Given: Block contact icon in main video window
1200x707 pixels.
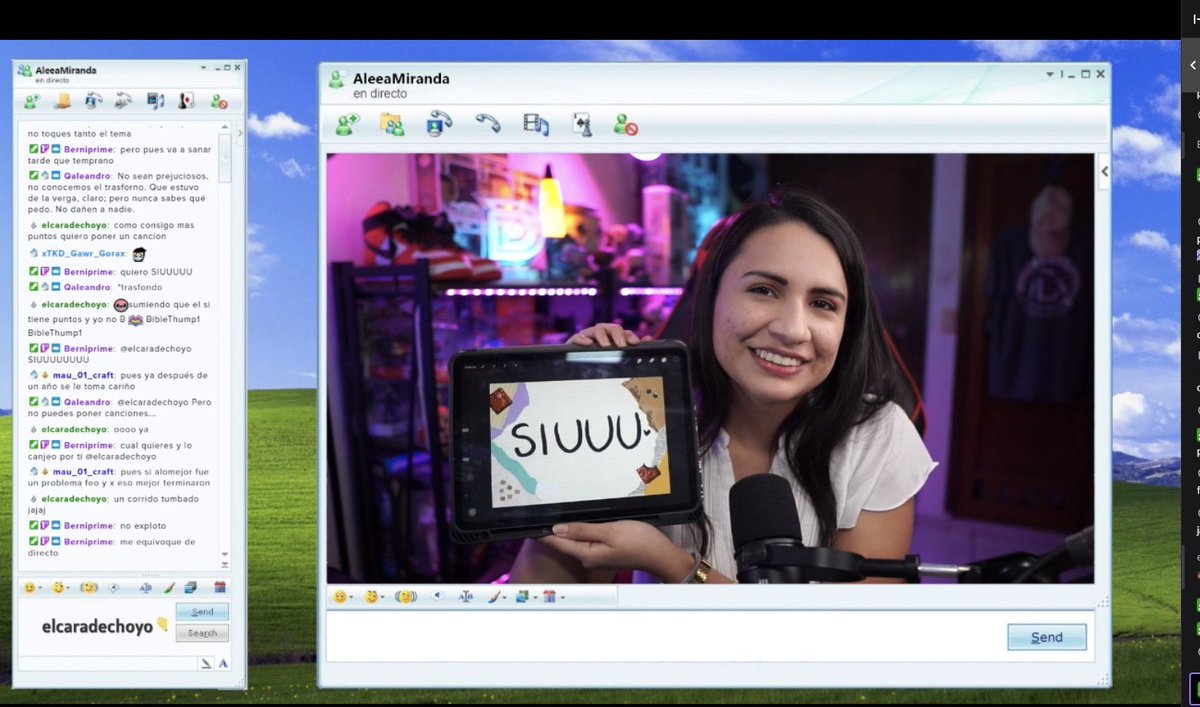Looking at the screenshot, I should click(626, 124).
